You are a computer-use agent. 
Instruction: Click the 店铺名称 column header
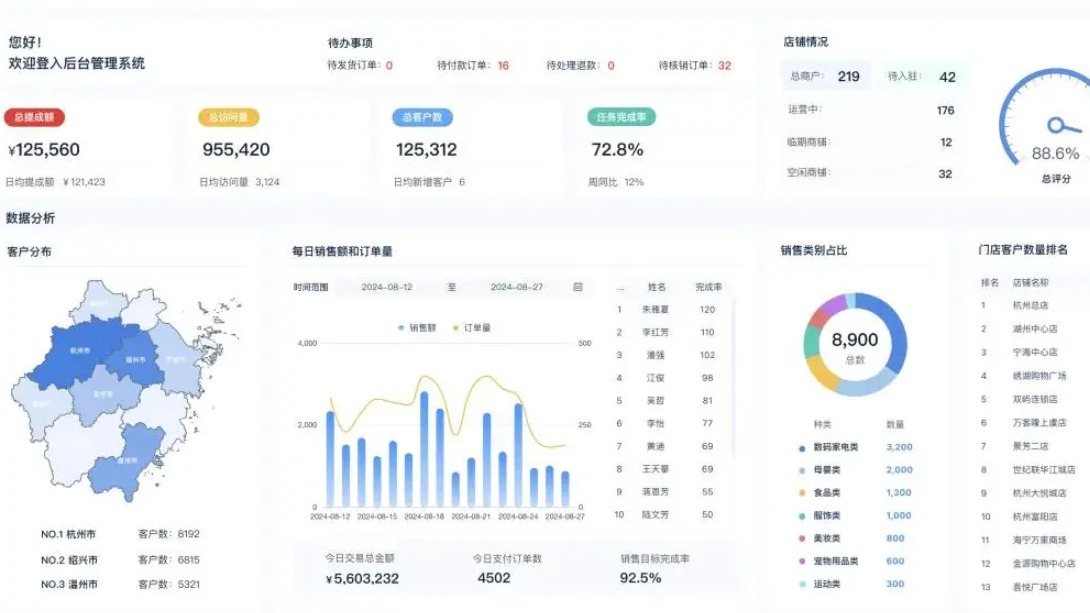(x=1030, y=283)
